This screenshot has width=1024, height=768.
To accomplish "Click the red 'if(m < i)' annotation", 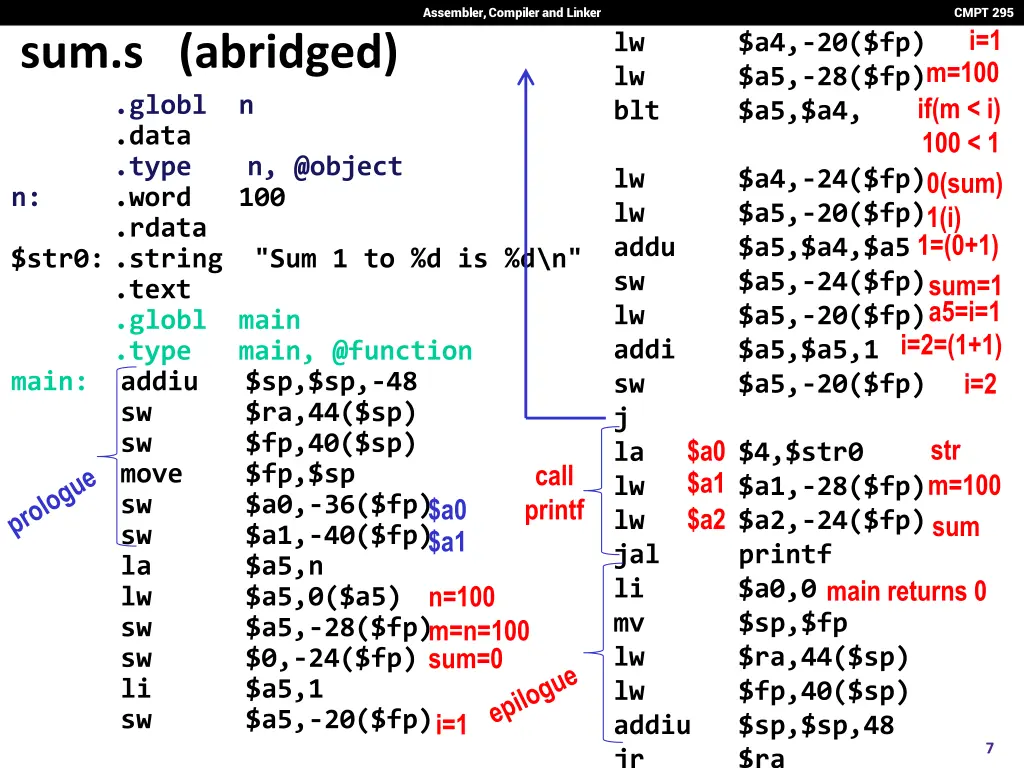I will (959, 109).
